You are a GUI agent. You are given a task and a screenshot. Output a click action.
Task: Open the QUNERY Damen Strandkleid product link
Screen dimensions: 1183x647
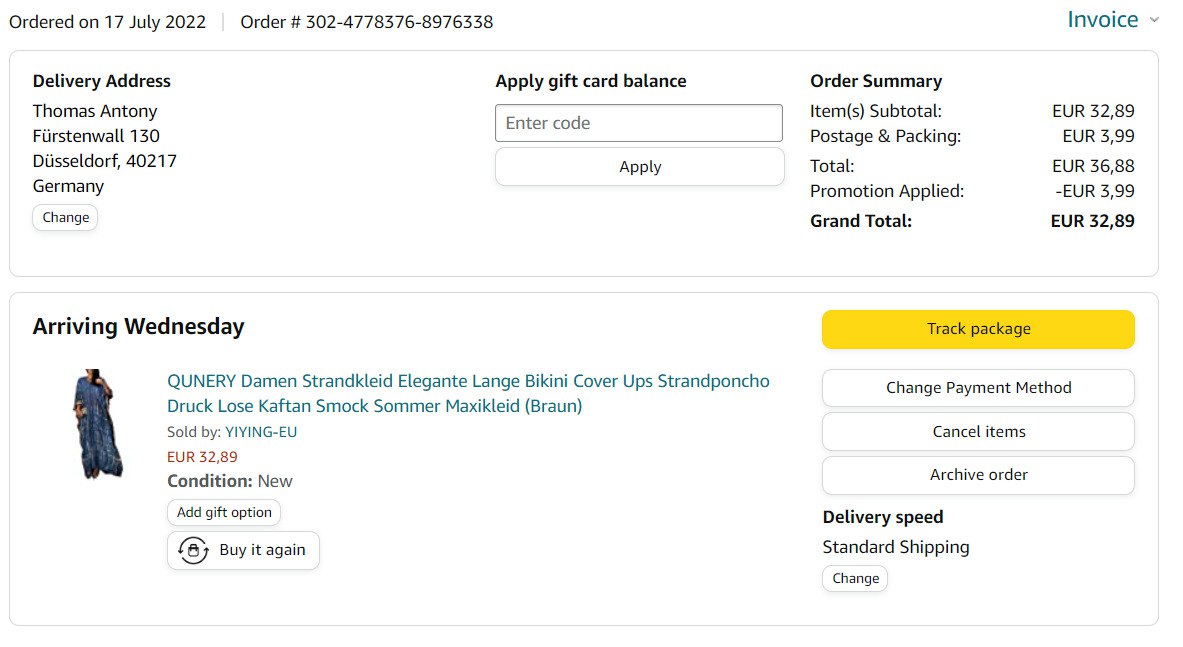click(468, 393)
